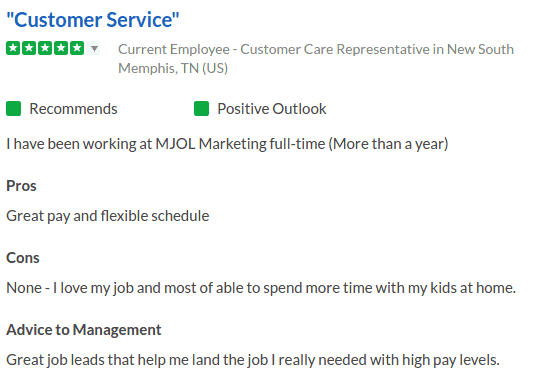Open the "Customer Service" review title link
Screen dimensions: 550x372
click(93, 20)
